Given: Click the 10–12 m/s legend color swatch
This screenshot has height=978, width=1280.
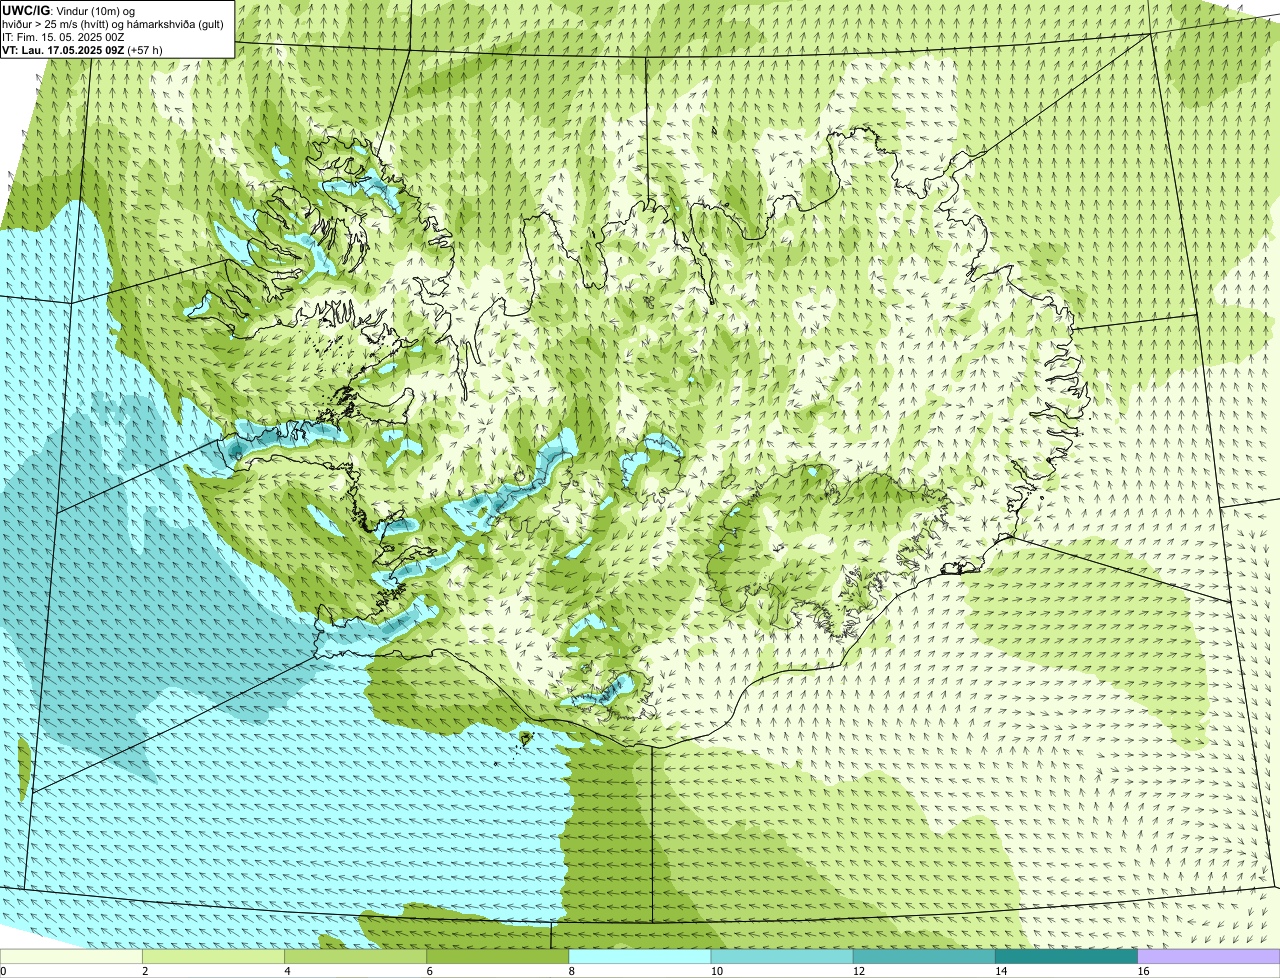Looking at the screenshot, I should [783, 956].
